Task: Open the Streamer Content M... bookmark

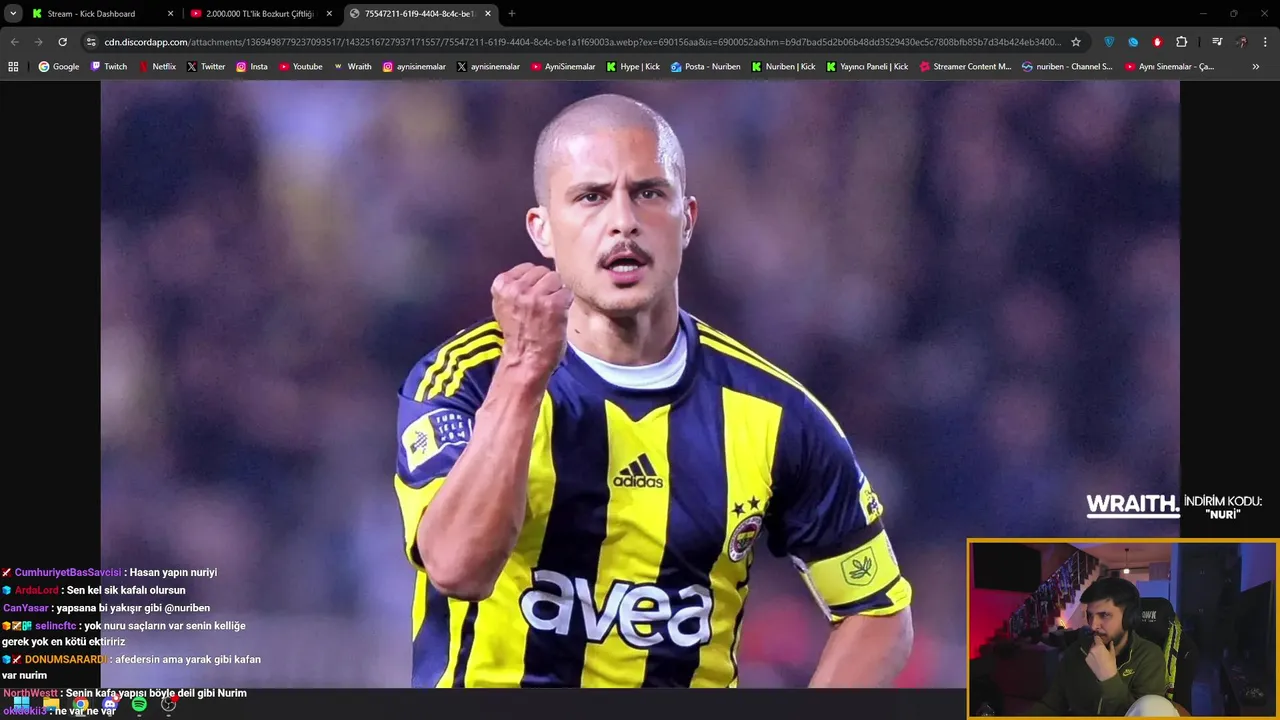Action: point(965,67)
